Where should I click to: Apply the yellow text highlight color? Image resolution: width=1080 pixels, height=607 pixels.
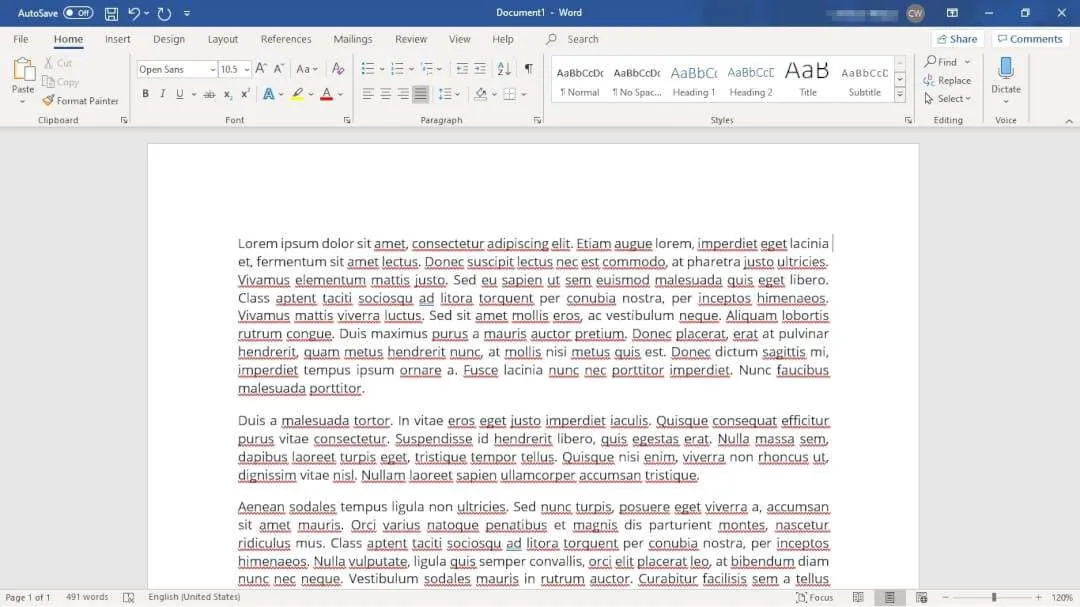(x=297, y=94)
